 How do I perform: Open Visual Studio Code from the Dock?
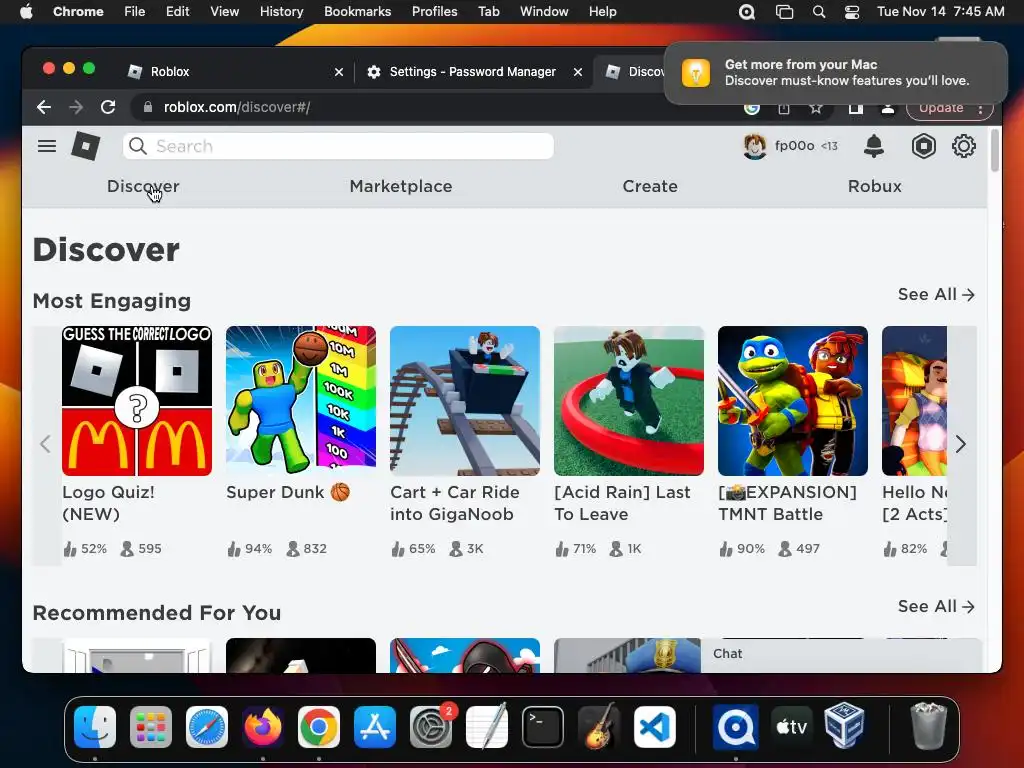(x=655, y=727)
